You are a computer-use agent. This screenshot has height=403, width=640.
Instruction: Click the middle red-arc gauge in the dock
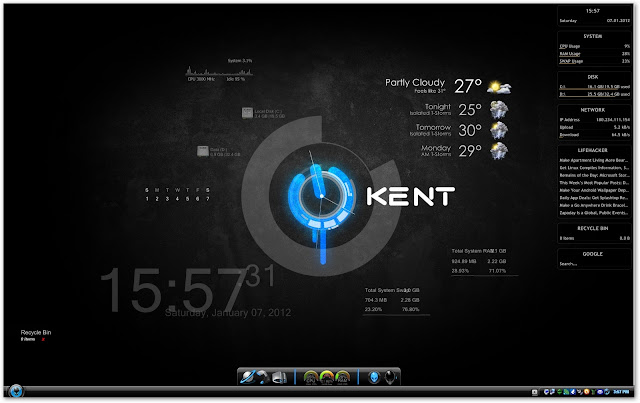pos(327,377)
